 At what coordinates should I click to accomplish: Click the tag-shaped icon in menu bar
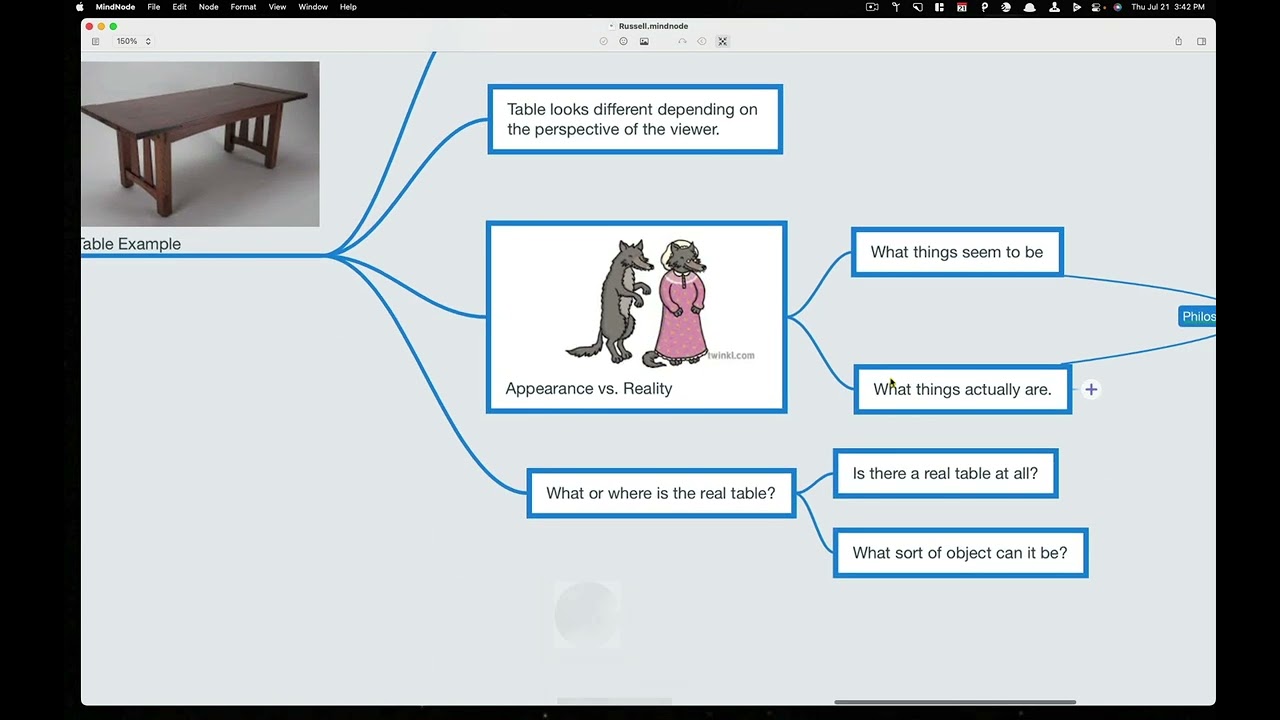918,7
